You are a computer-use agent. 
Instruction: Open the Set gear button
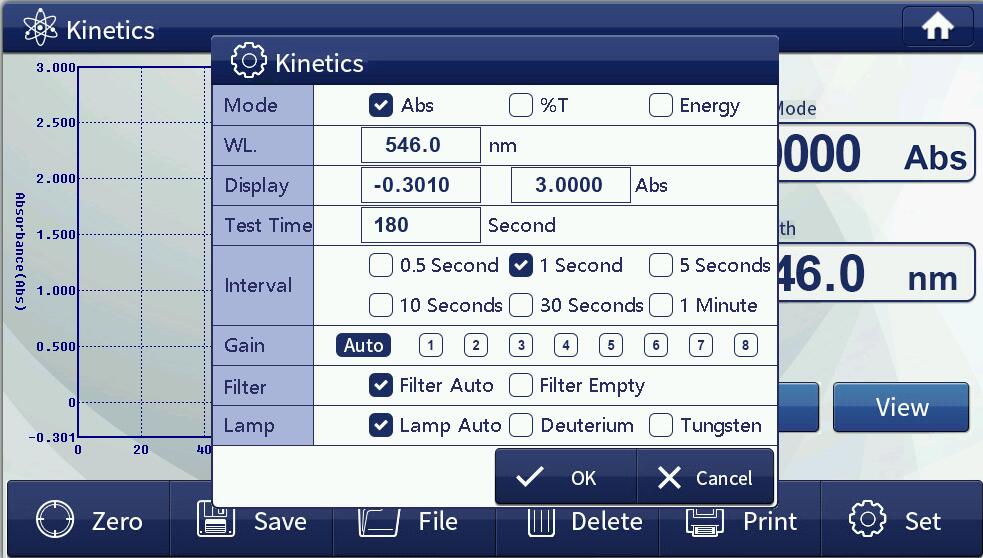[894, 521]
